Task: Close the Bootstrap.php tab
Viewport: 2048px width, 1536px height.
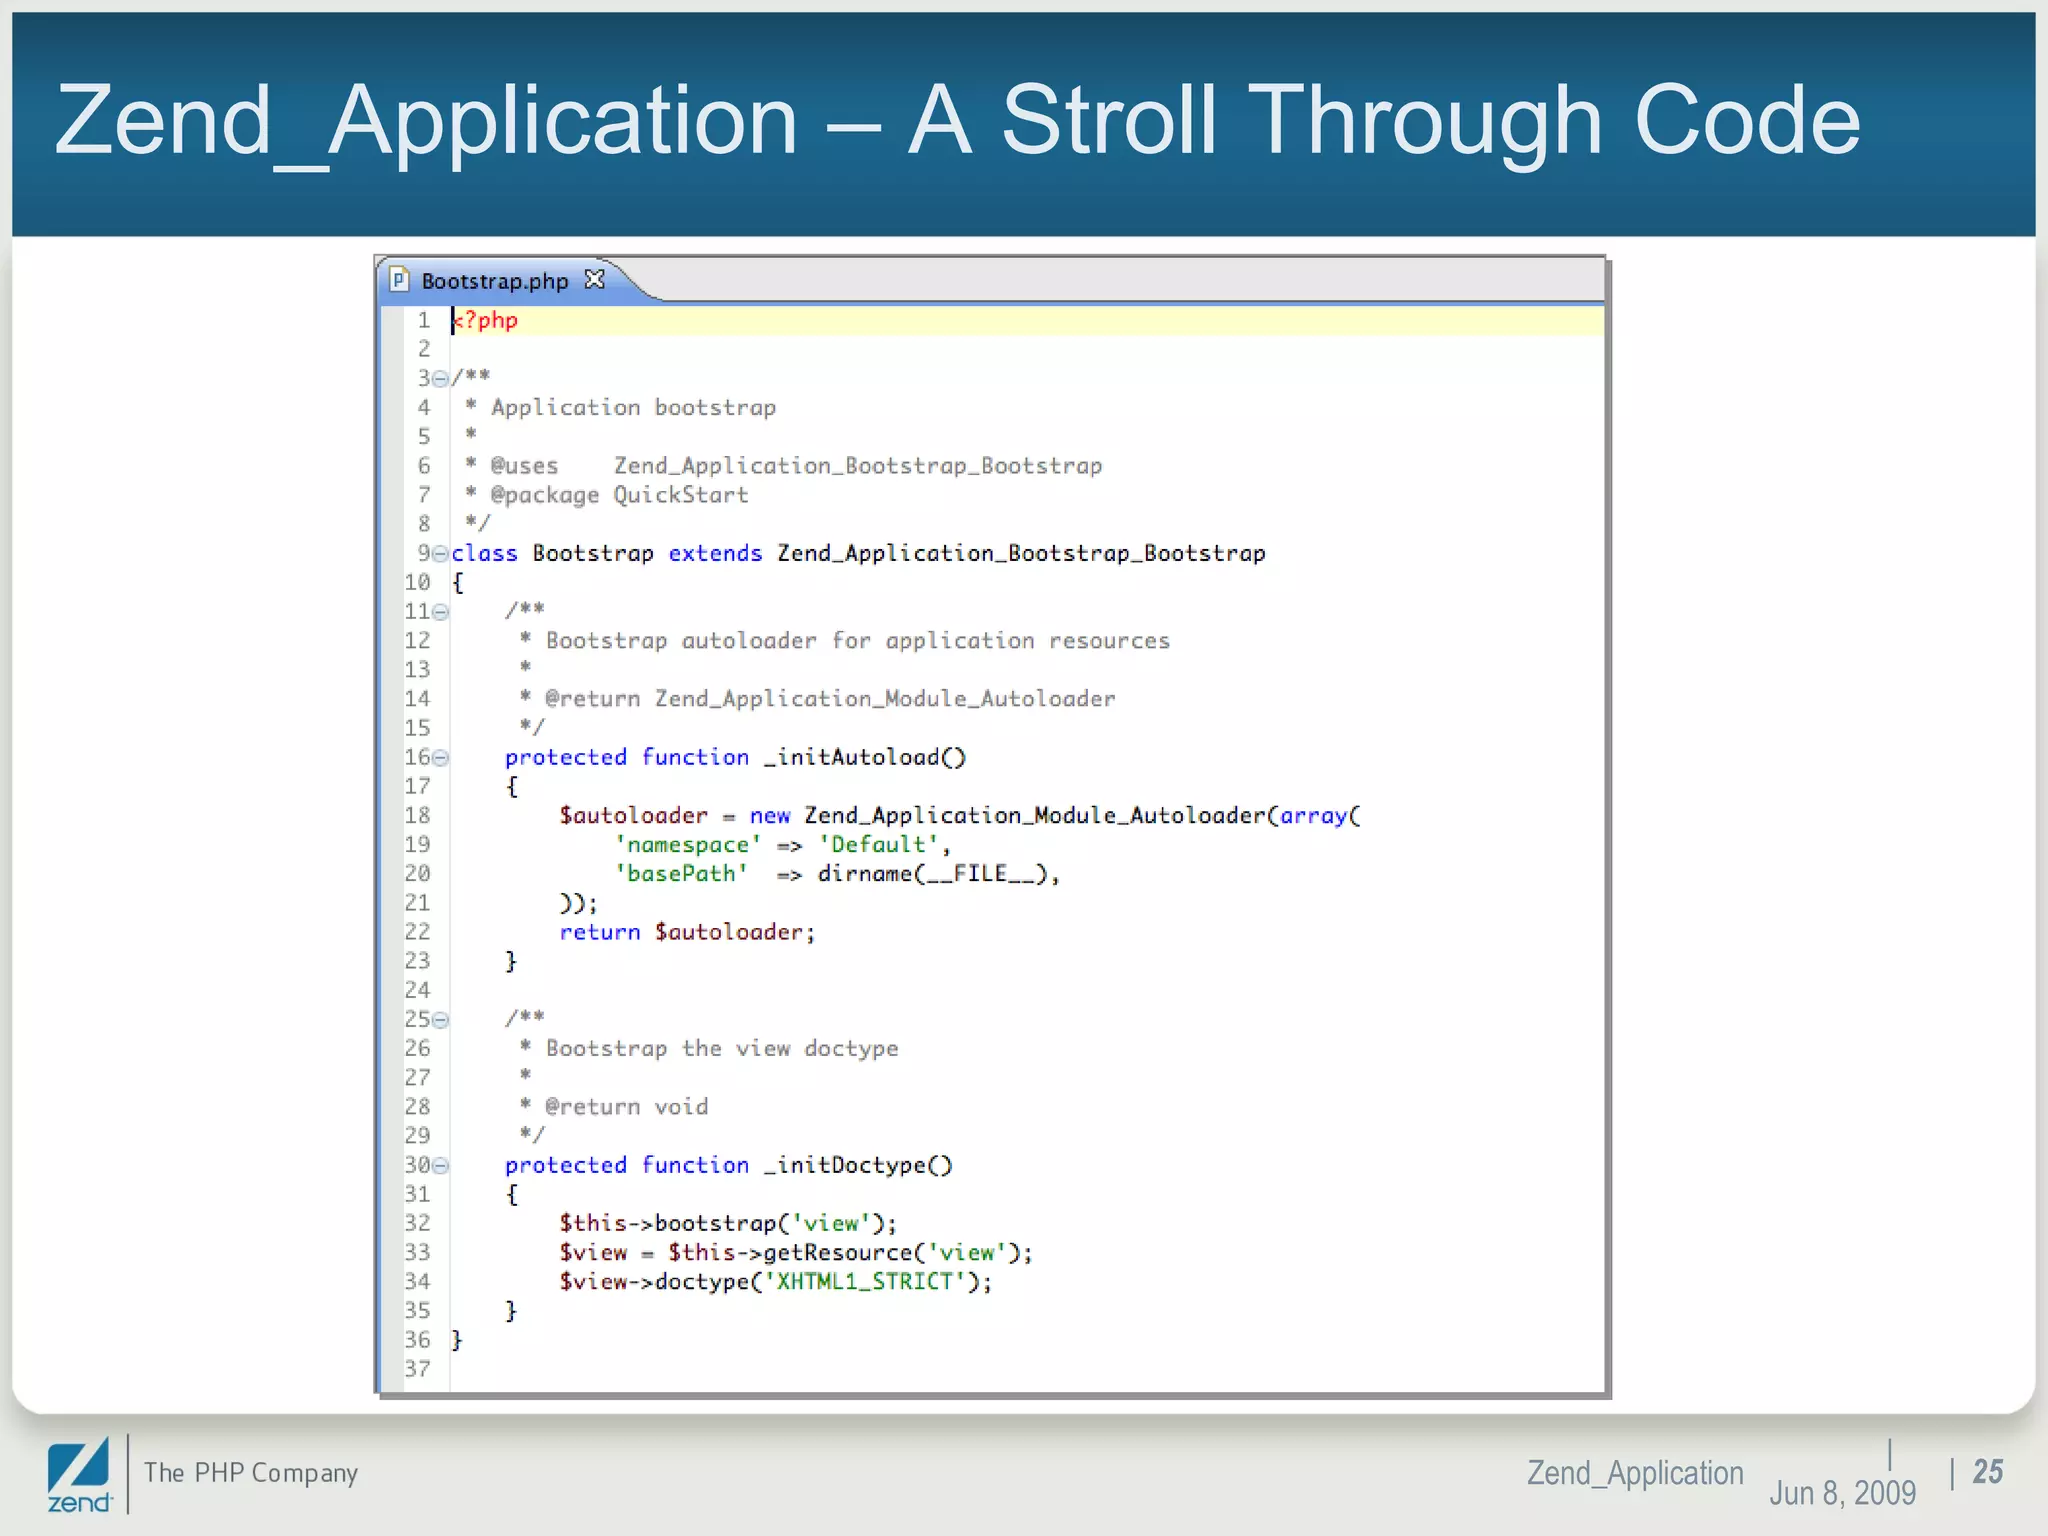Action: click(x=595, y=279)
